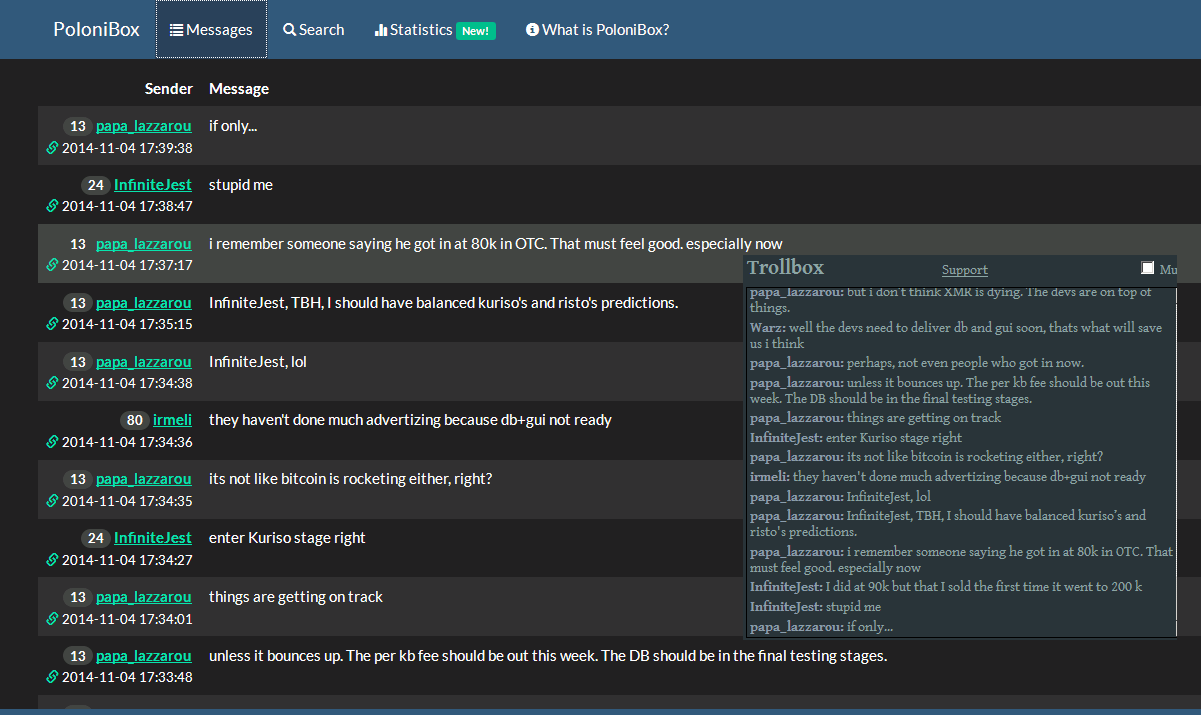Click the green New! badge on Statistics

click(476, 31)
